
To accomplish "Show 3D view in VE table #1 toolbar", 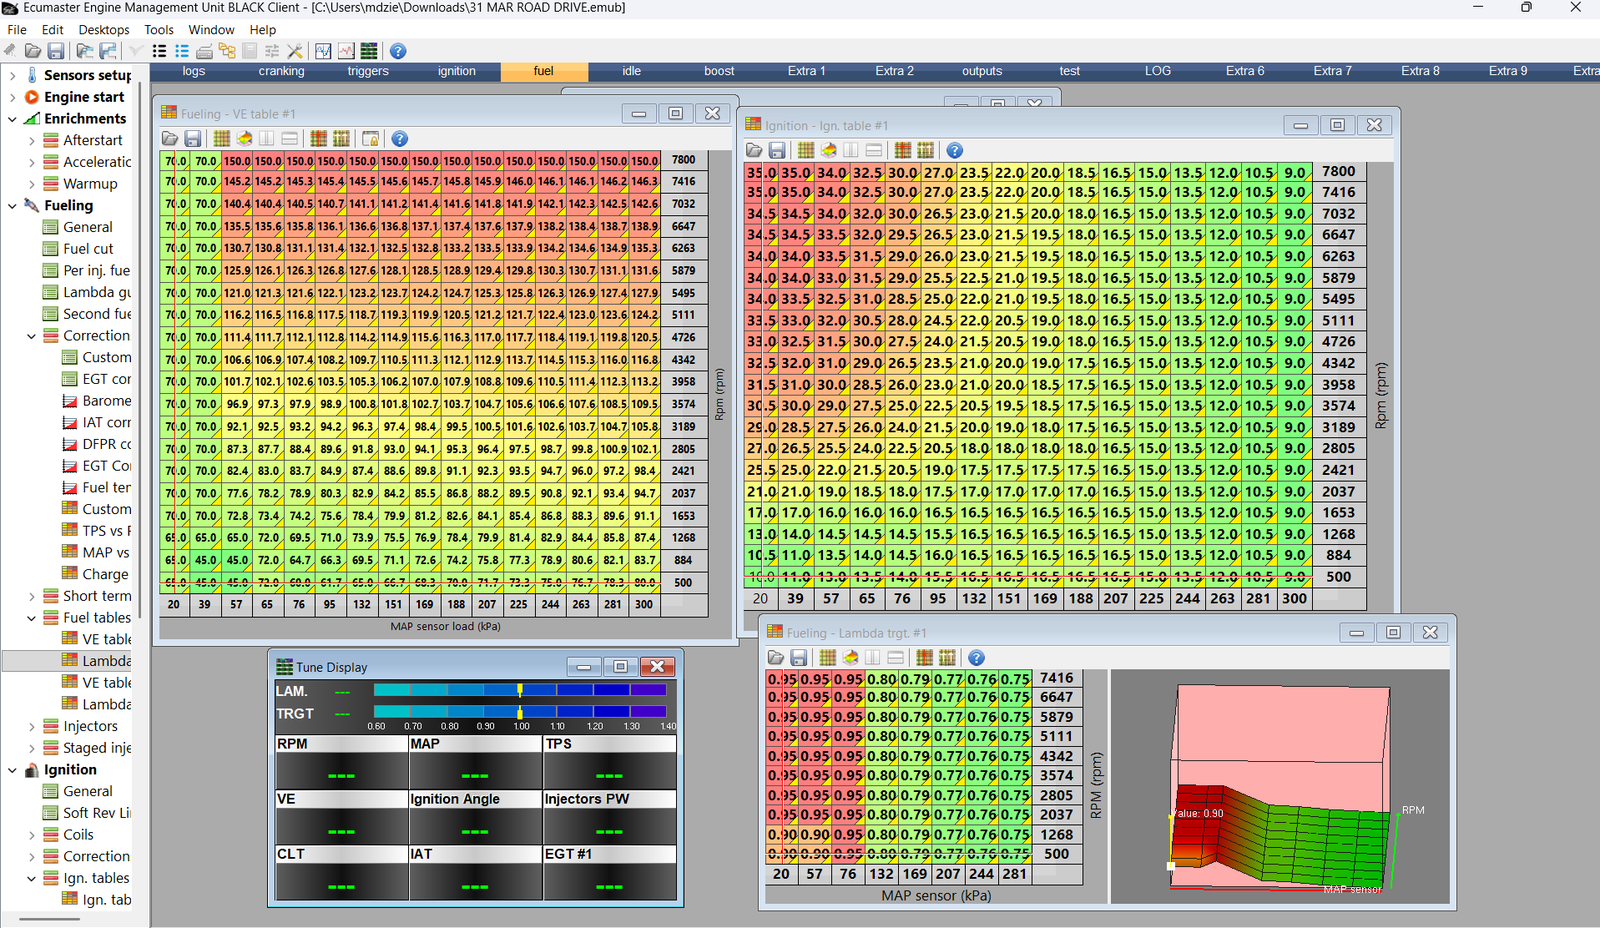I will coord(245,139).
